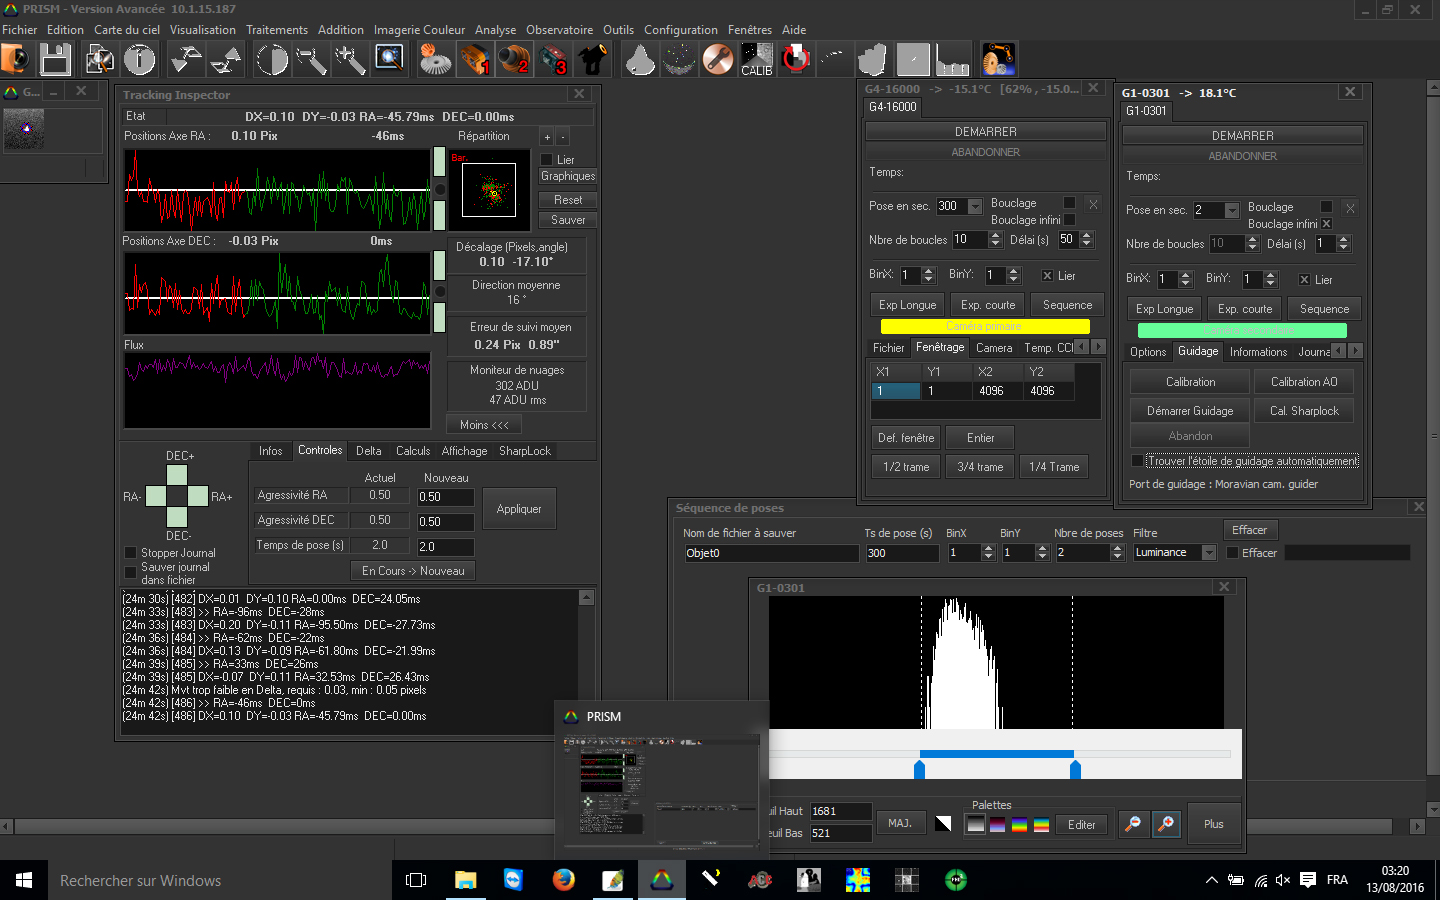This screenshot has height=900, width=1440.
Task: Select the camera 3 toolbar icon
Action: point(553,60)
